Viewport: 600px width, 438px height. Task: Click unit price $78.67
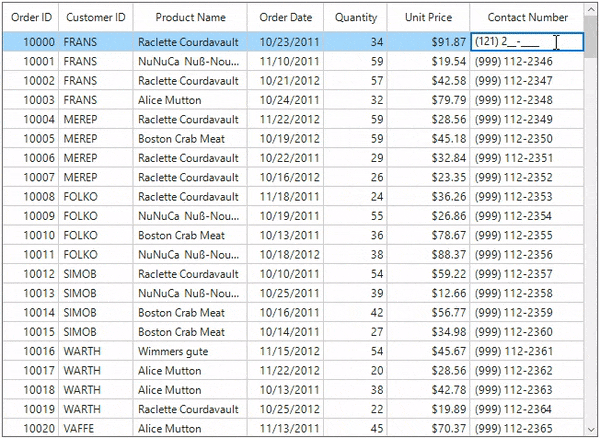[428, 235]
